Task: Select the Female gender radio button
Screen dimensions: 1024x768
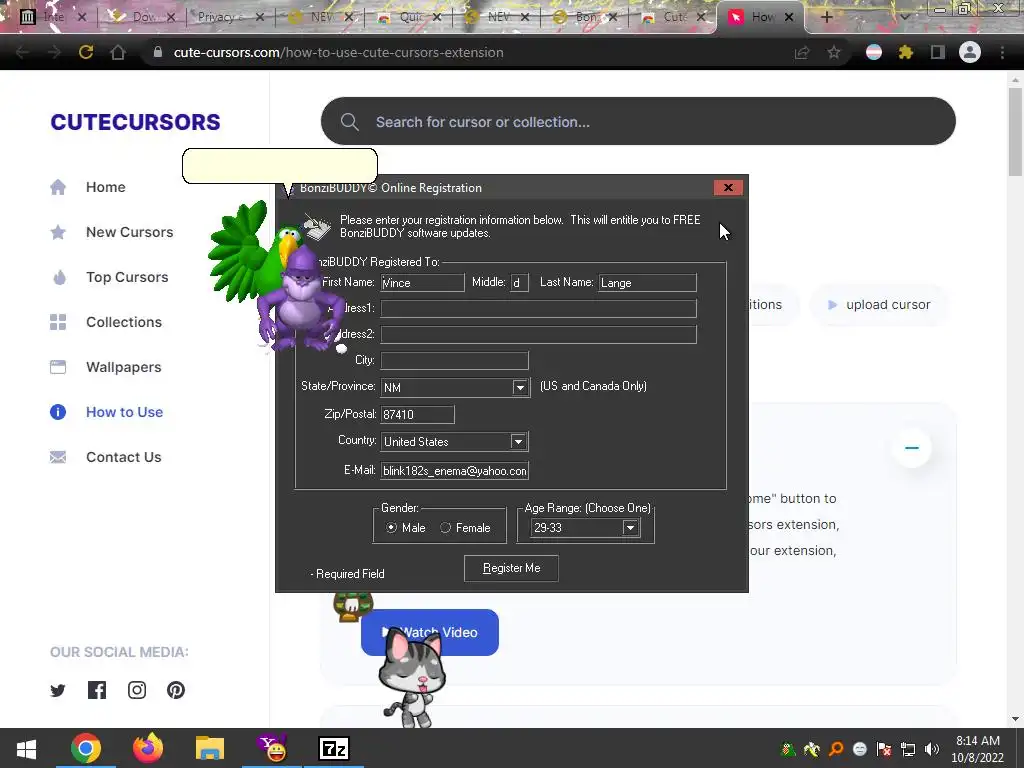Action: click(445, 528)
